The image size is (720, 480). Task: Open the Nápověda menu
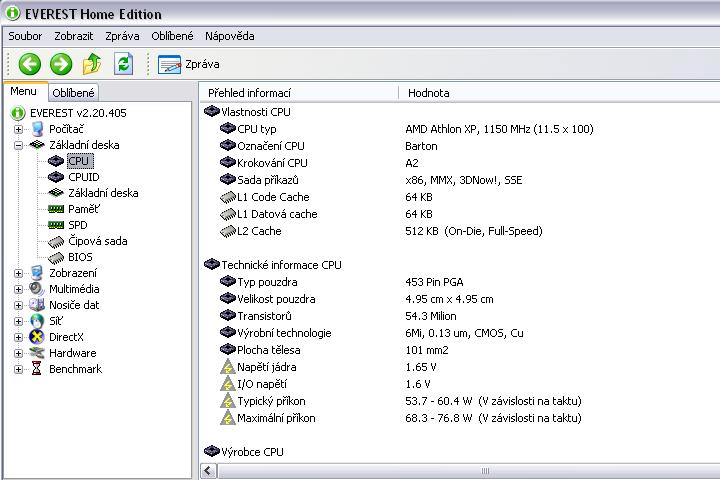coord(230,36)
